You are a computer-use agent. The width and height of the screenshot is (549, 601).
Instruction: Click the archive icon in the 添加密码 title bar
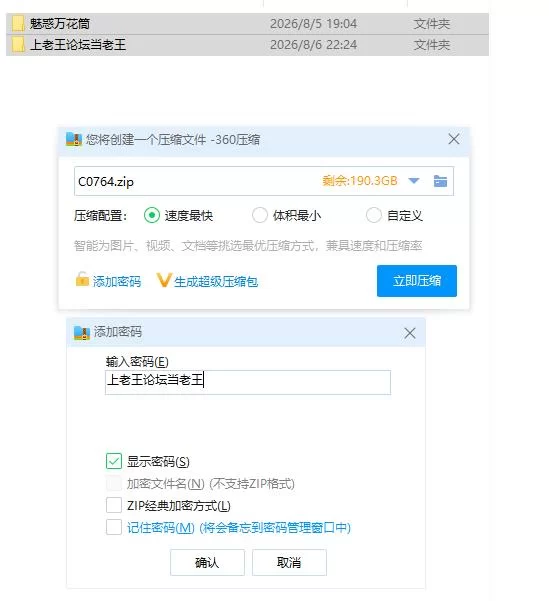click(x=81, y=333)
